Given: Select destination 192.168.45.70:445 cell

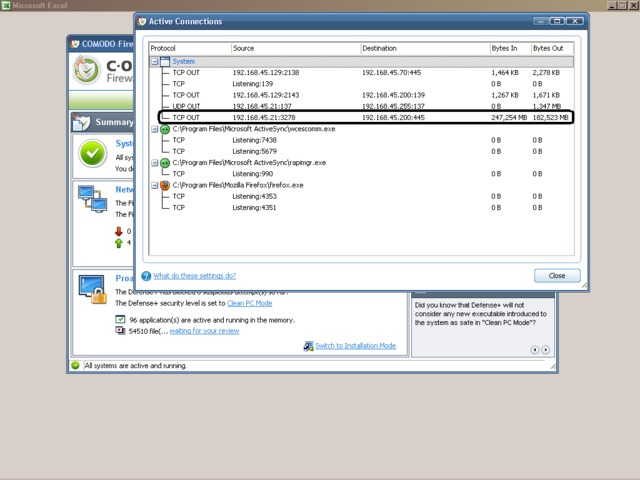Looking at the screenshot, I should [x=391, y=73].
